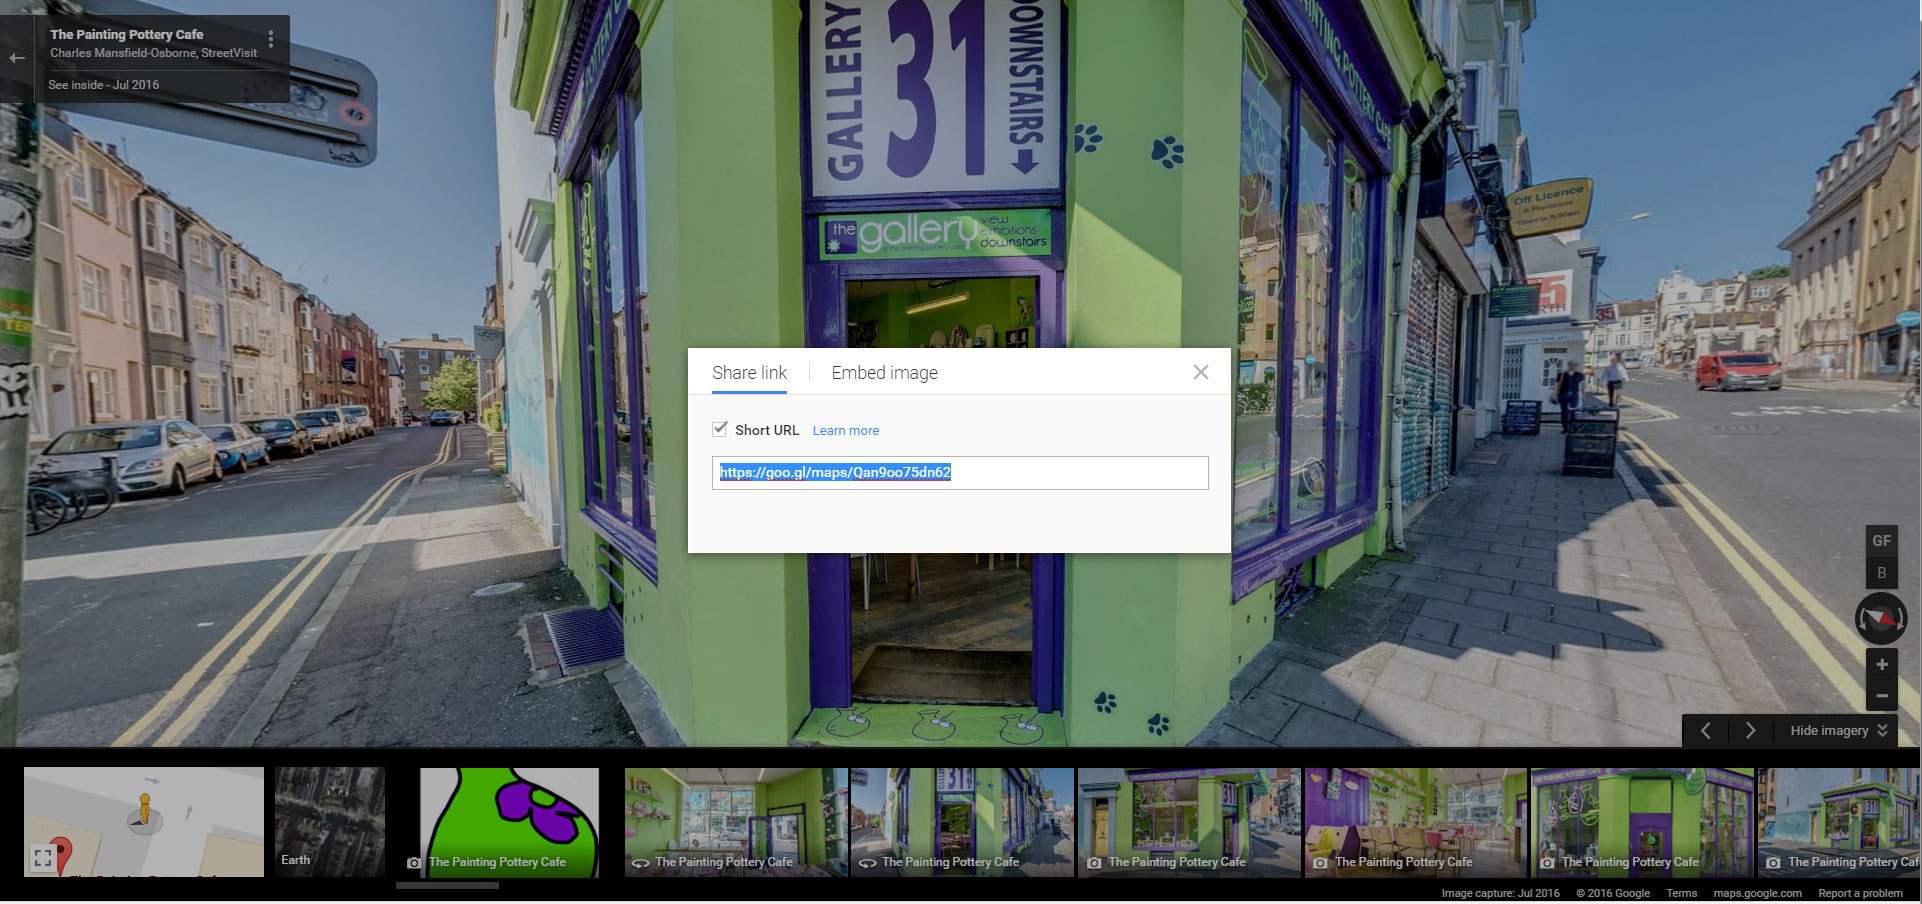The image size is (1922, 904).
Task: Click the camera icon on the logo thumbnail
Action: (x=414, y=862)
